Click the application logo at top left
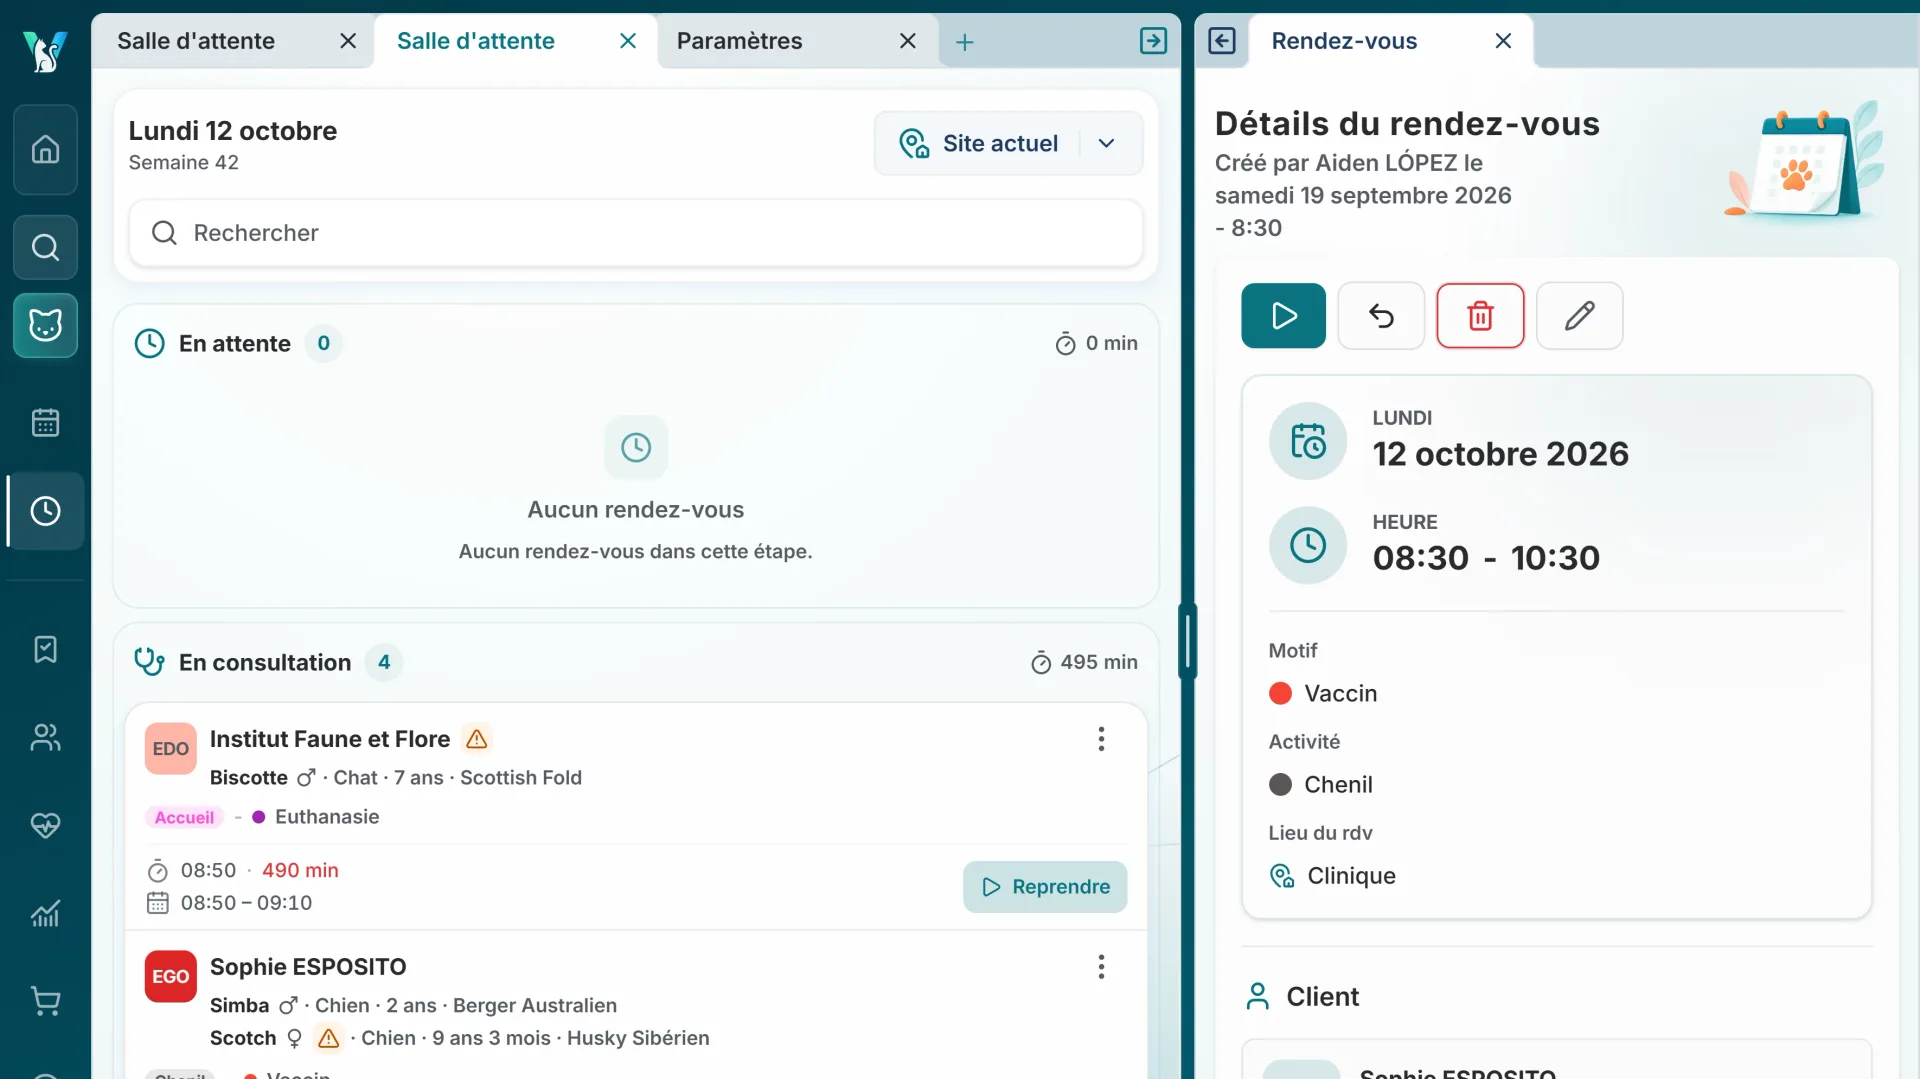Screen dimensions: 1920x1079 tap(45, 50)
